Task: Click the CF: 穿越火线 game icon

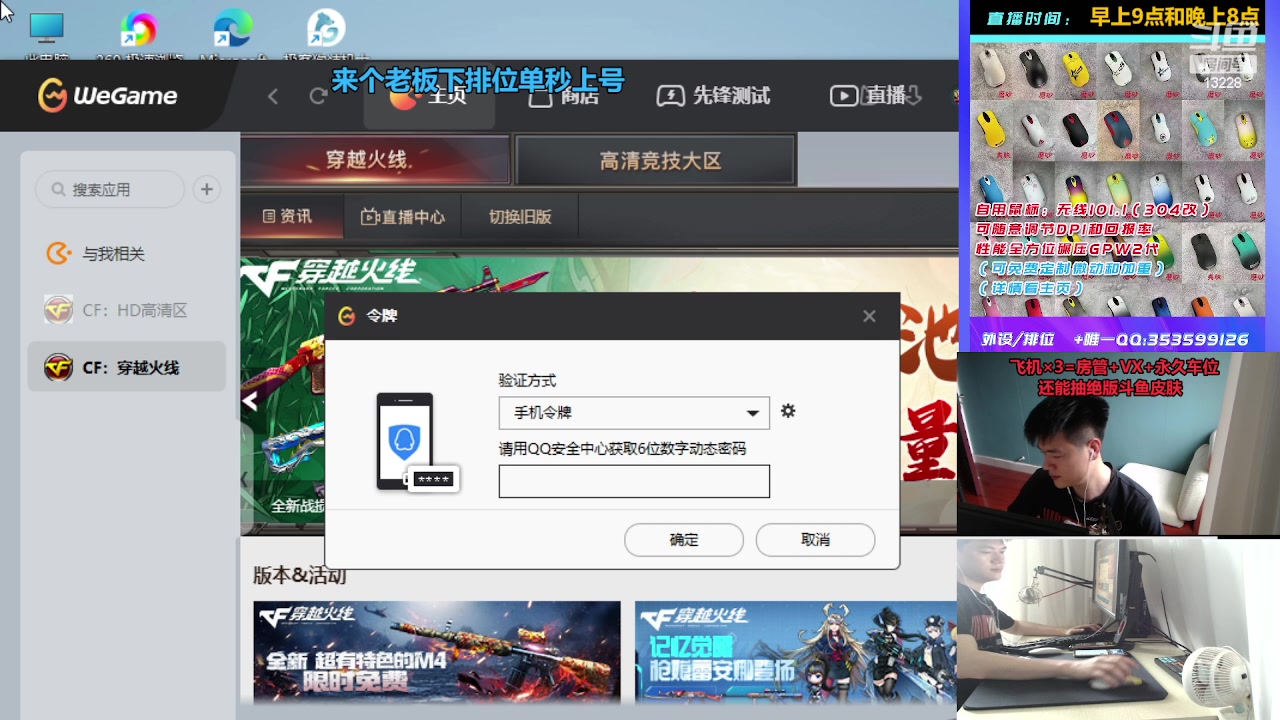Action: [x=59, y=367]
